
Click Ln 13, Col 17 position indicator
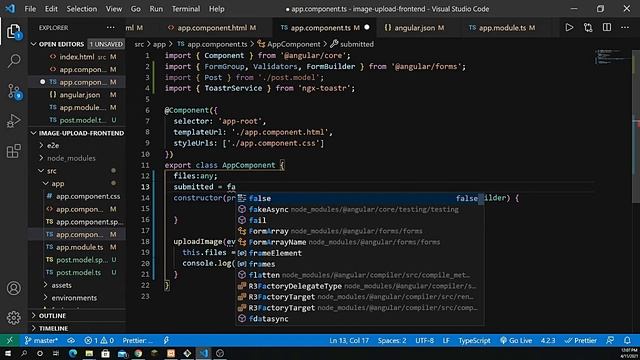349,340
